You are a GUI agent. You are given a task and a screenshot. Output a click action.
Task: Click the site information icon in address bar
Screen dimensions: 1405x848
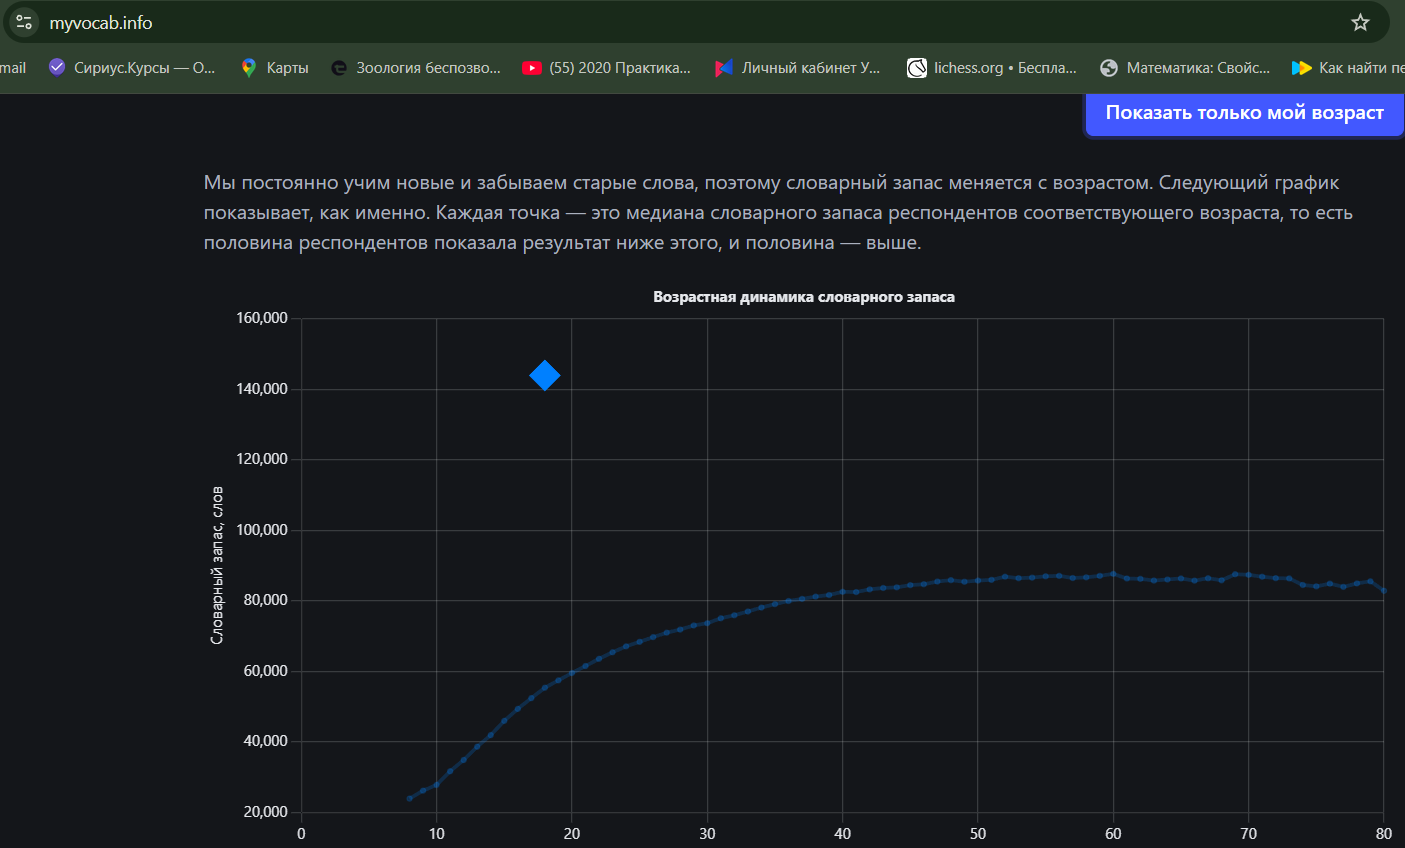tap(25, 22)
